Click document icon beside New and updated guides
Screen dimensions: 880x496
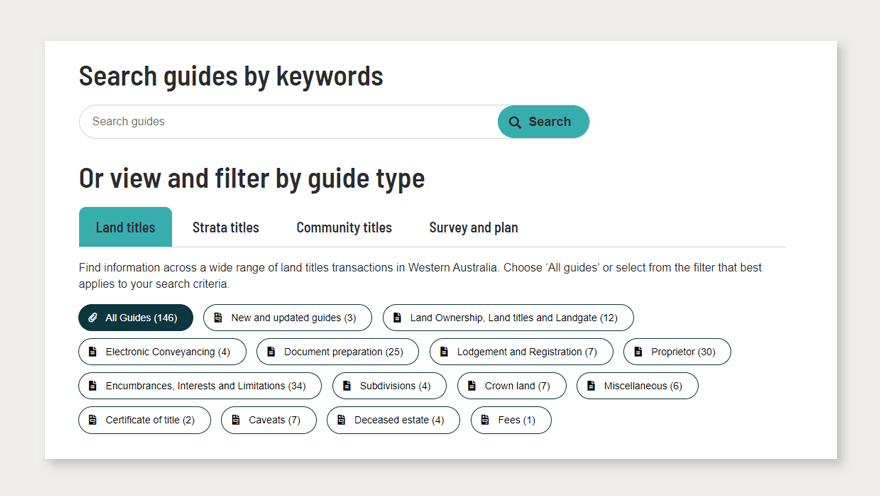tap(218, 318)
